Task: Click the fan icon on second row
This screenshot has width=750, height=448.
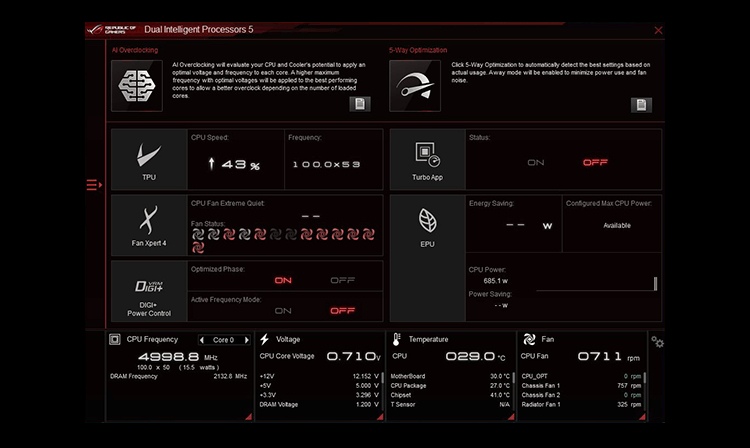Action: [x=198, y=247]
